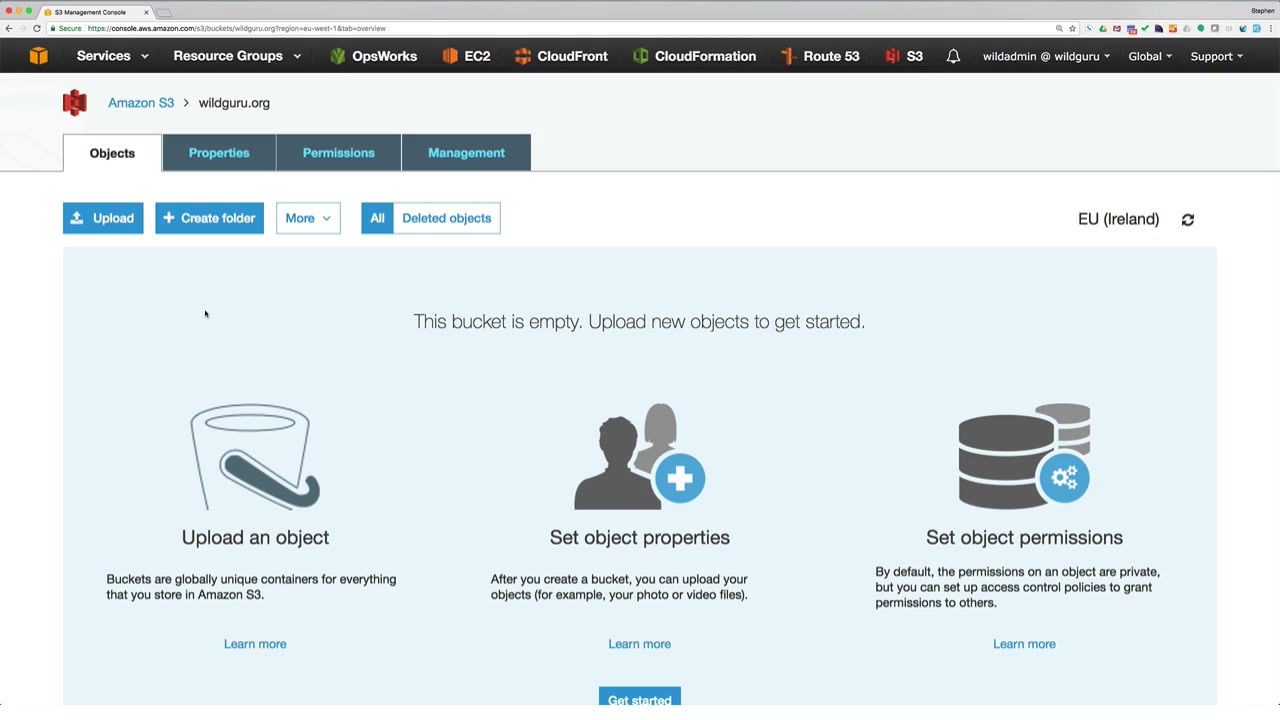The image size is (1280, 720).
Task: Click the red S3 icon beside the breadcrumb
Action: click(75, 103)
